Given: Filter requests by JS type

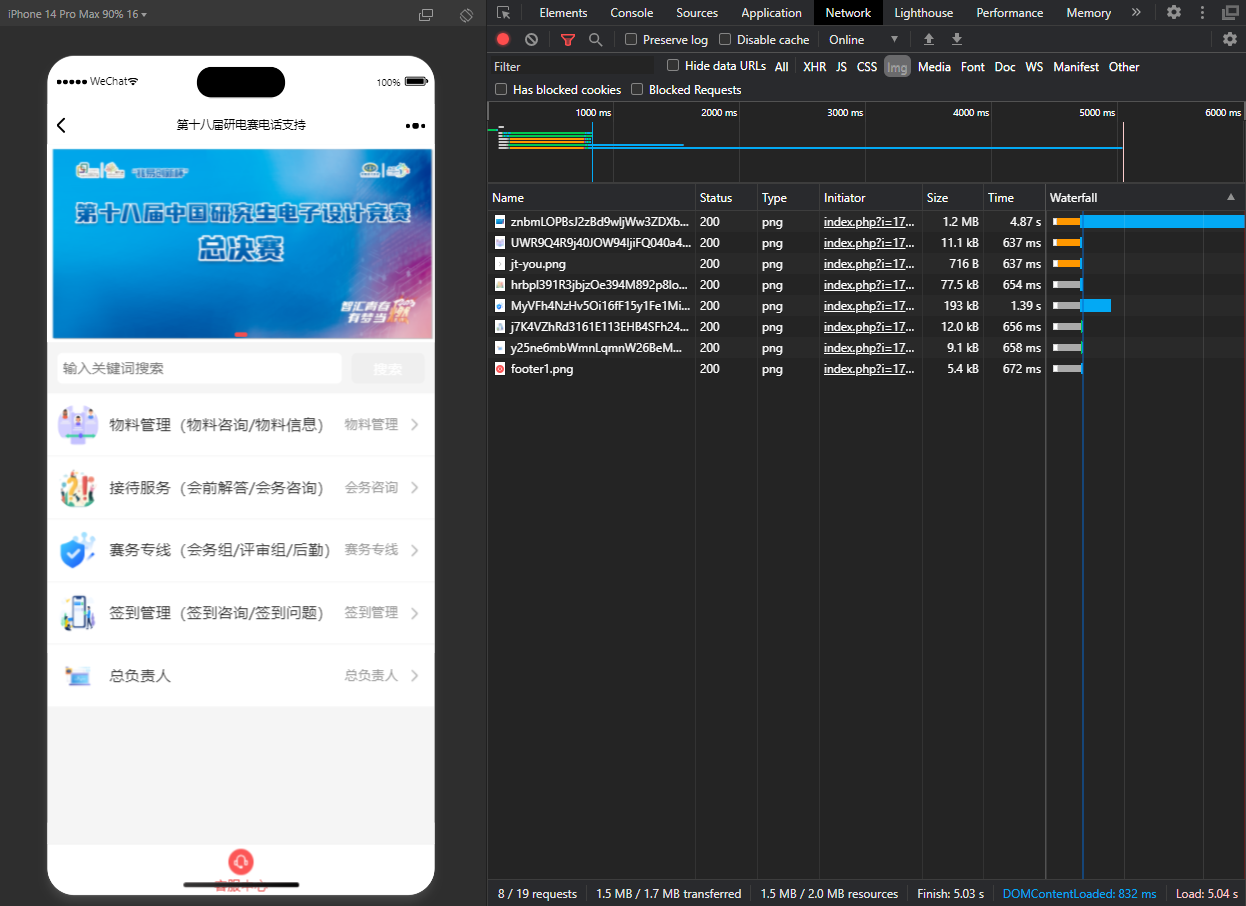Looking at the screenshot, I should [x=841, y=67].
